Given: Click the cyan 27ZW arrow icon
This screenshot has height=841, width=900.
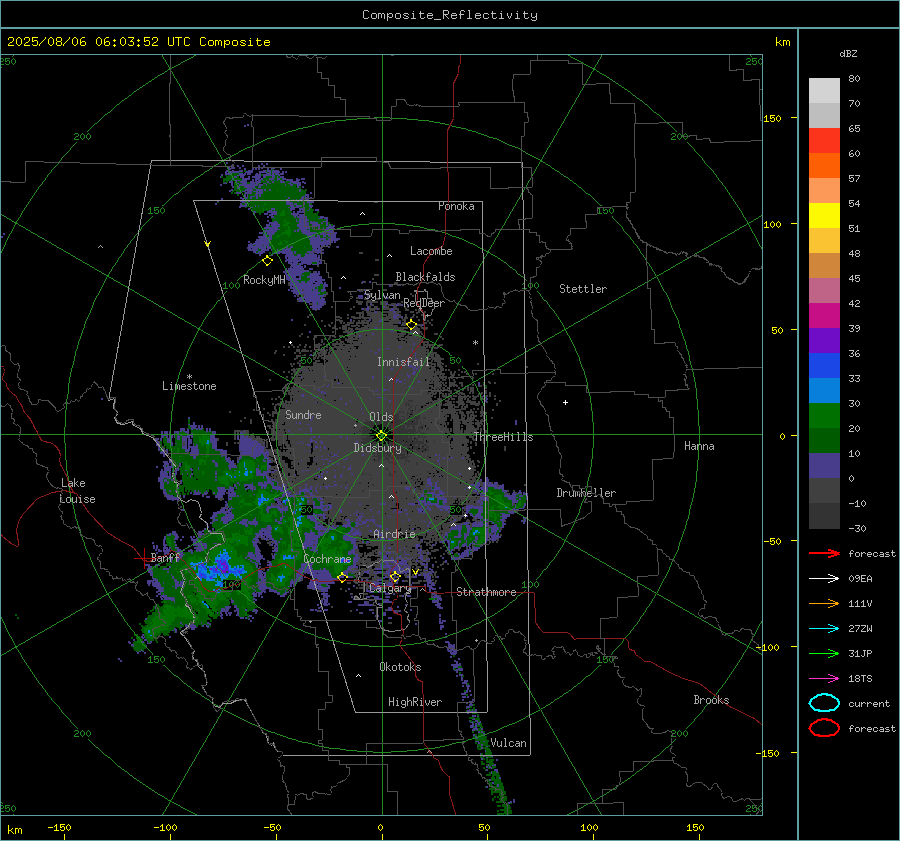Looking at the screenshot, I should (824, 629).
